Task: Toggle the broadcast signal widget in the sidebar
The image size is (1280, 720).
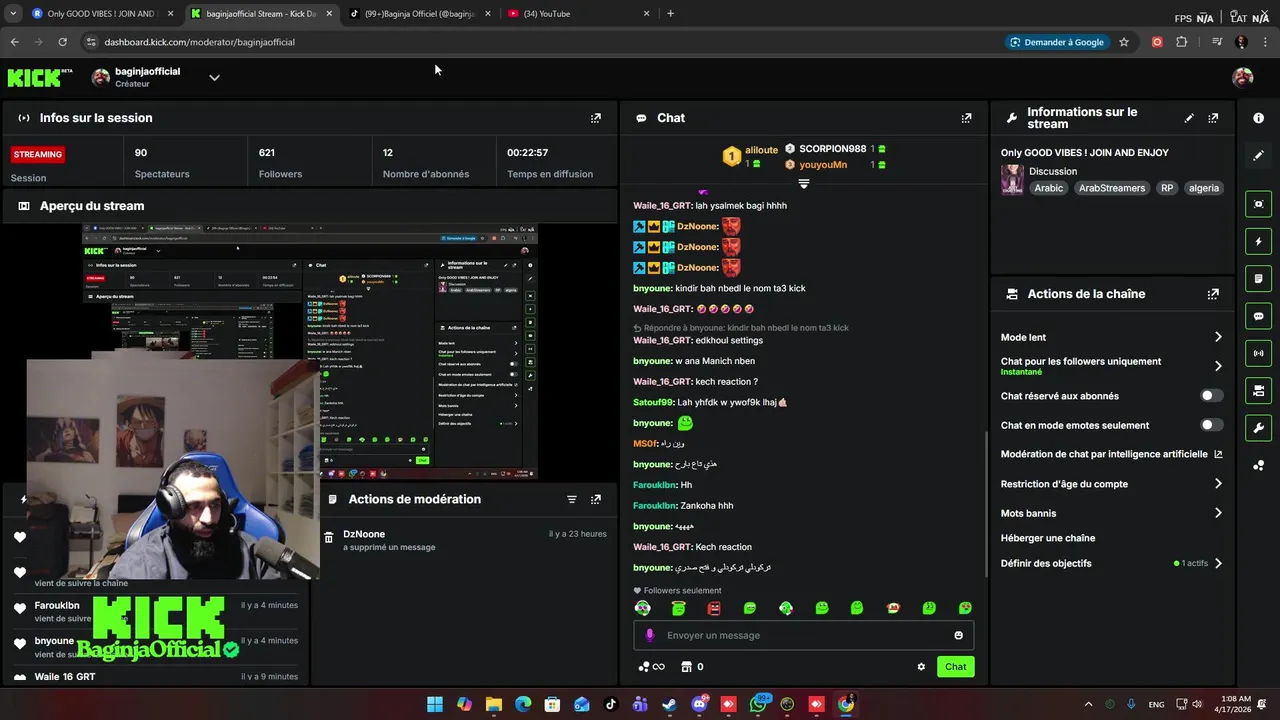Action: [1258, 353]
